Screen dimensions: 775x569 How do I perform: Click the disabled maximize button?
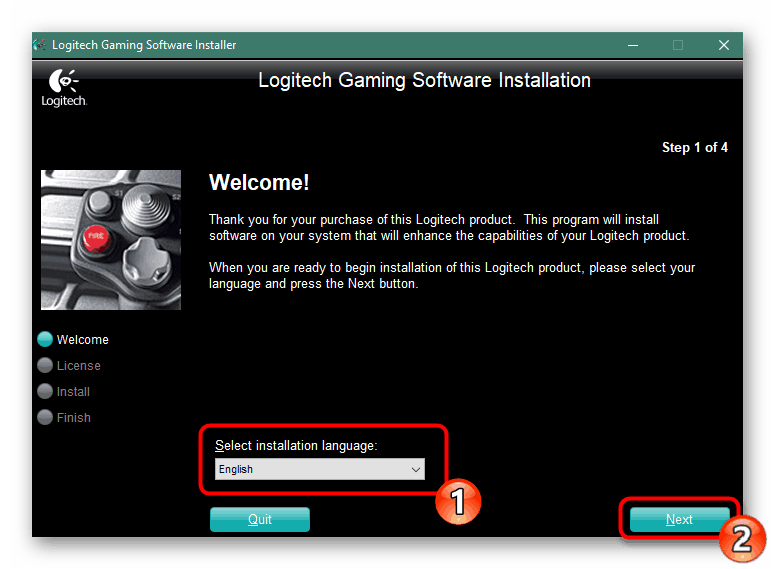[678, 45]
